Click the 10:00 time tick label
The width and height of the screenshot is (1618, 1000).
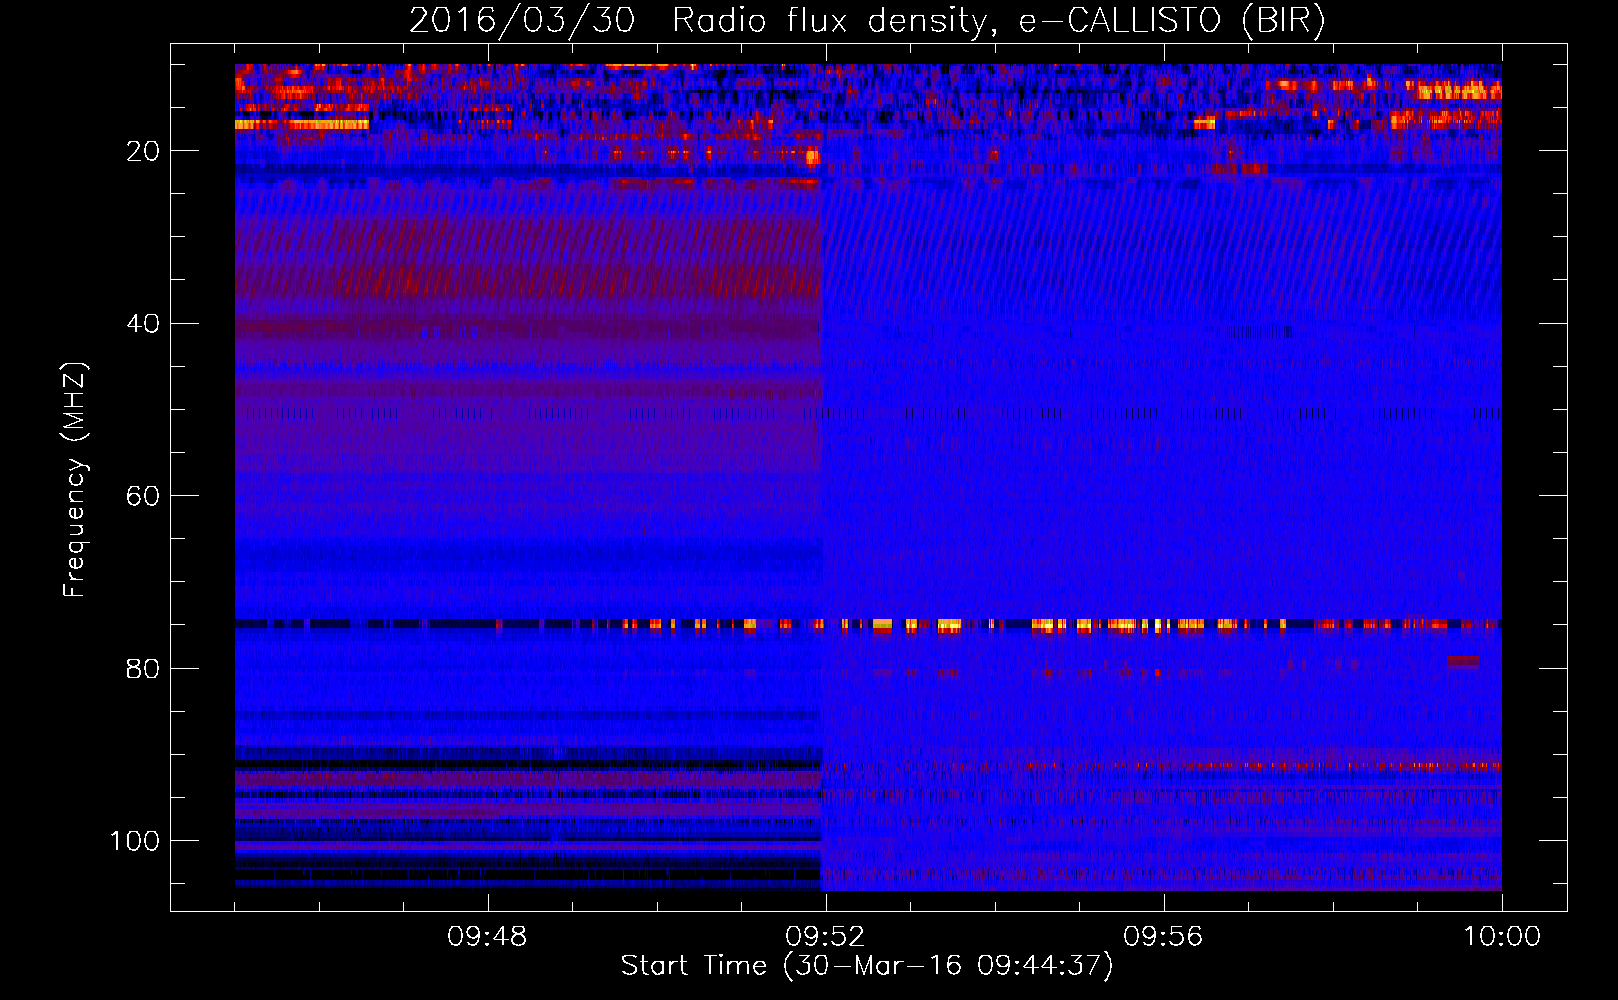click(1501, 937)
